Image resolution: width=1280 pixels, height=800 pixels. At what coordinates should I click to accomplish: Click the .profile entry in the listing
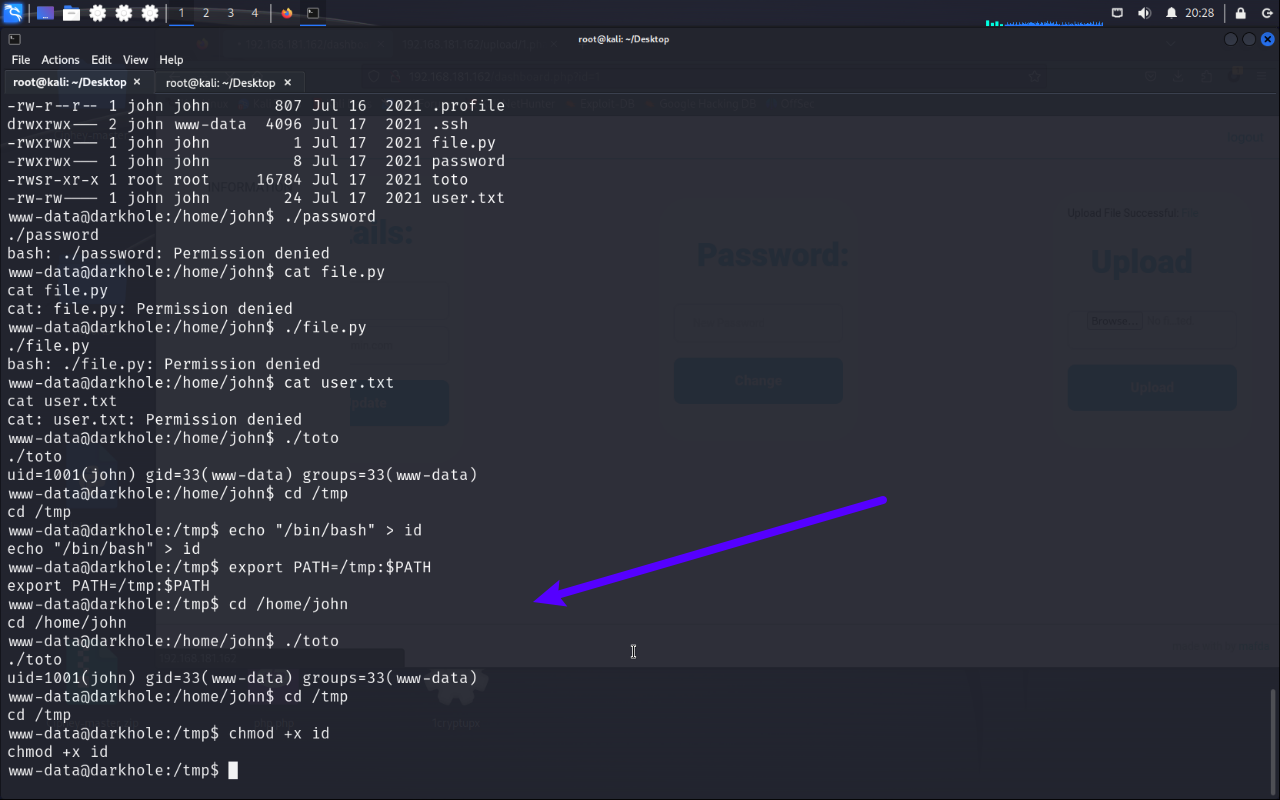[x=468, y=105]
